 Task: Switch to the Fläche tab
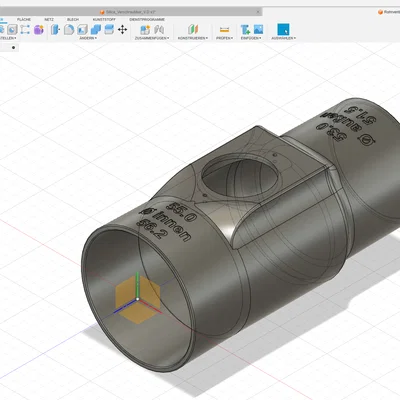[x=24, y=20]
